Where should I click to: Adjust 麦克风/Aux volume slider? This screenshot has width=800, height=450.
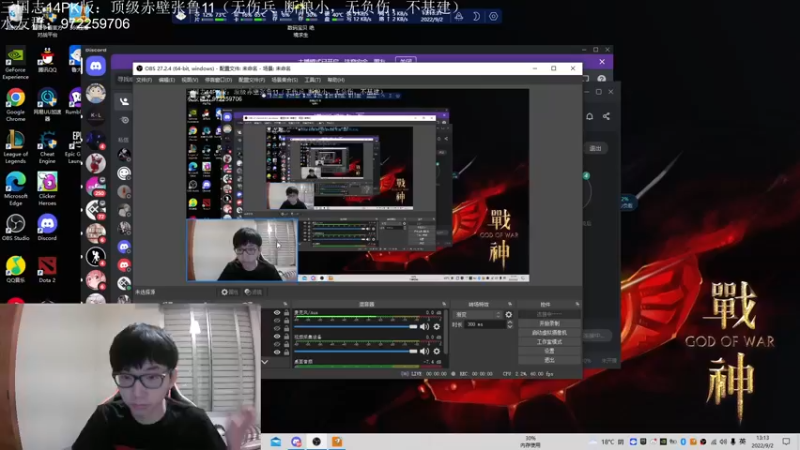(356, 327)
